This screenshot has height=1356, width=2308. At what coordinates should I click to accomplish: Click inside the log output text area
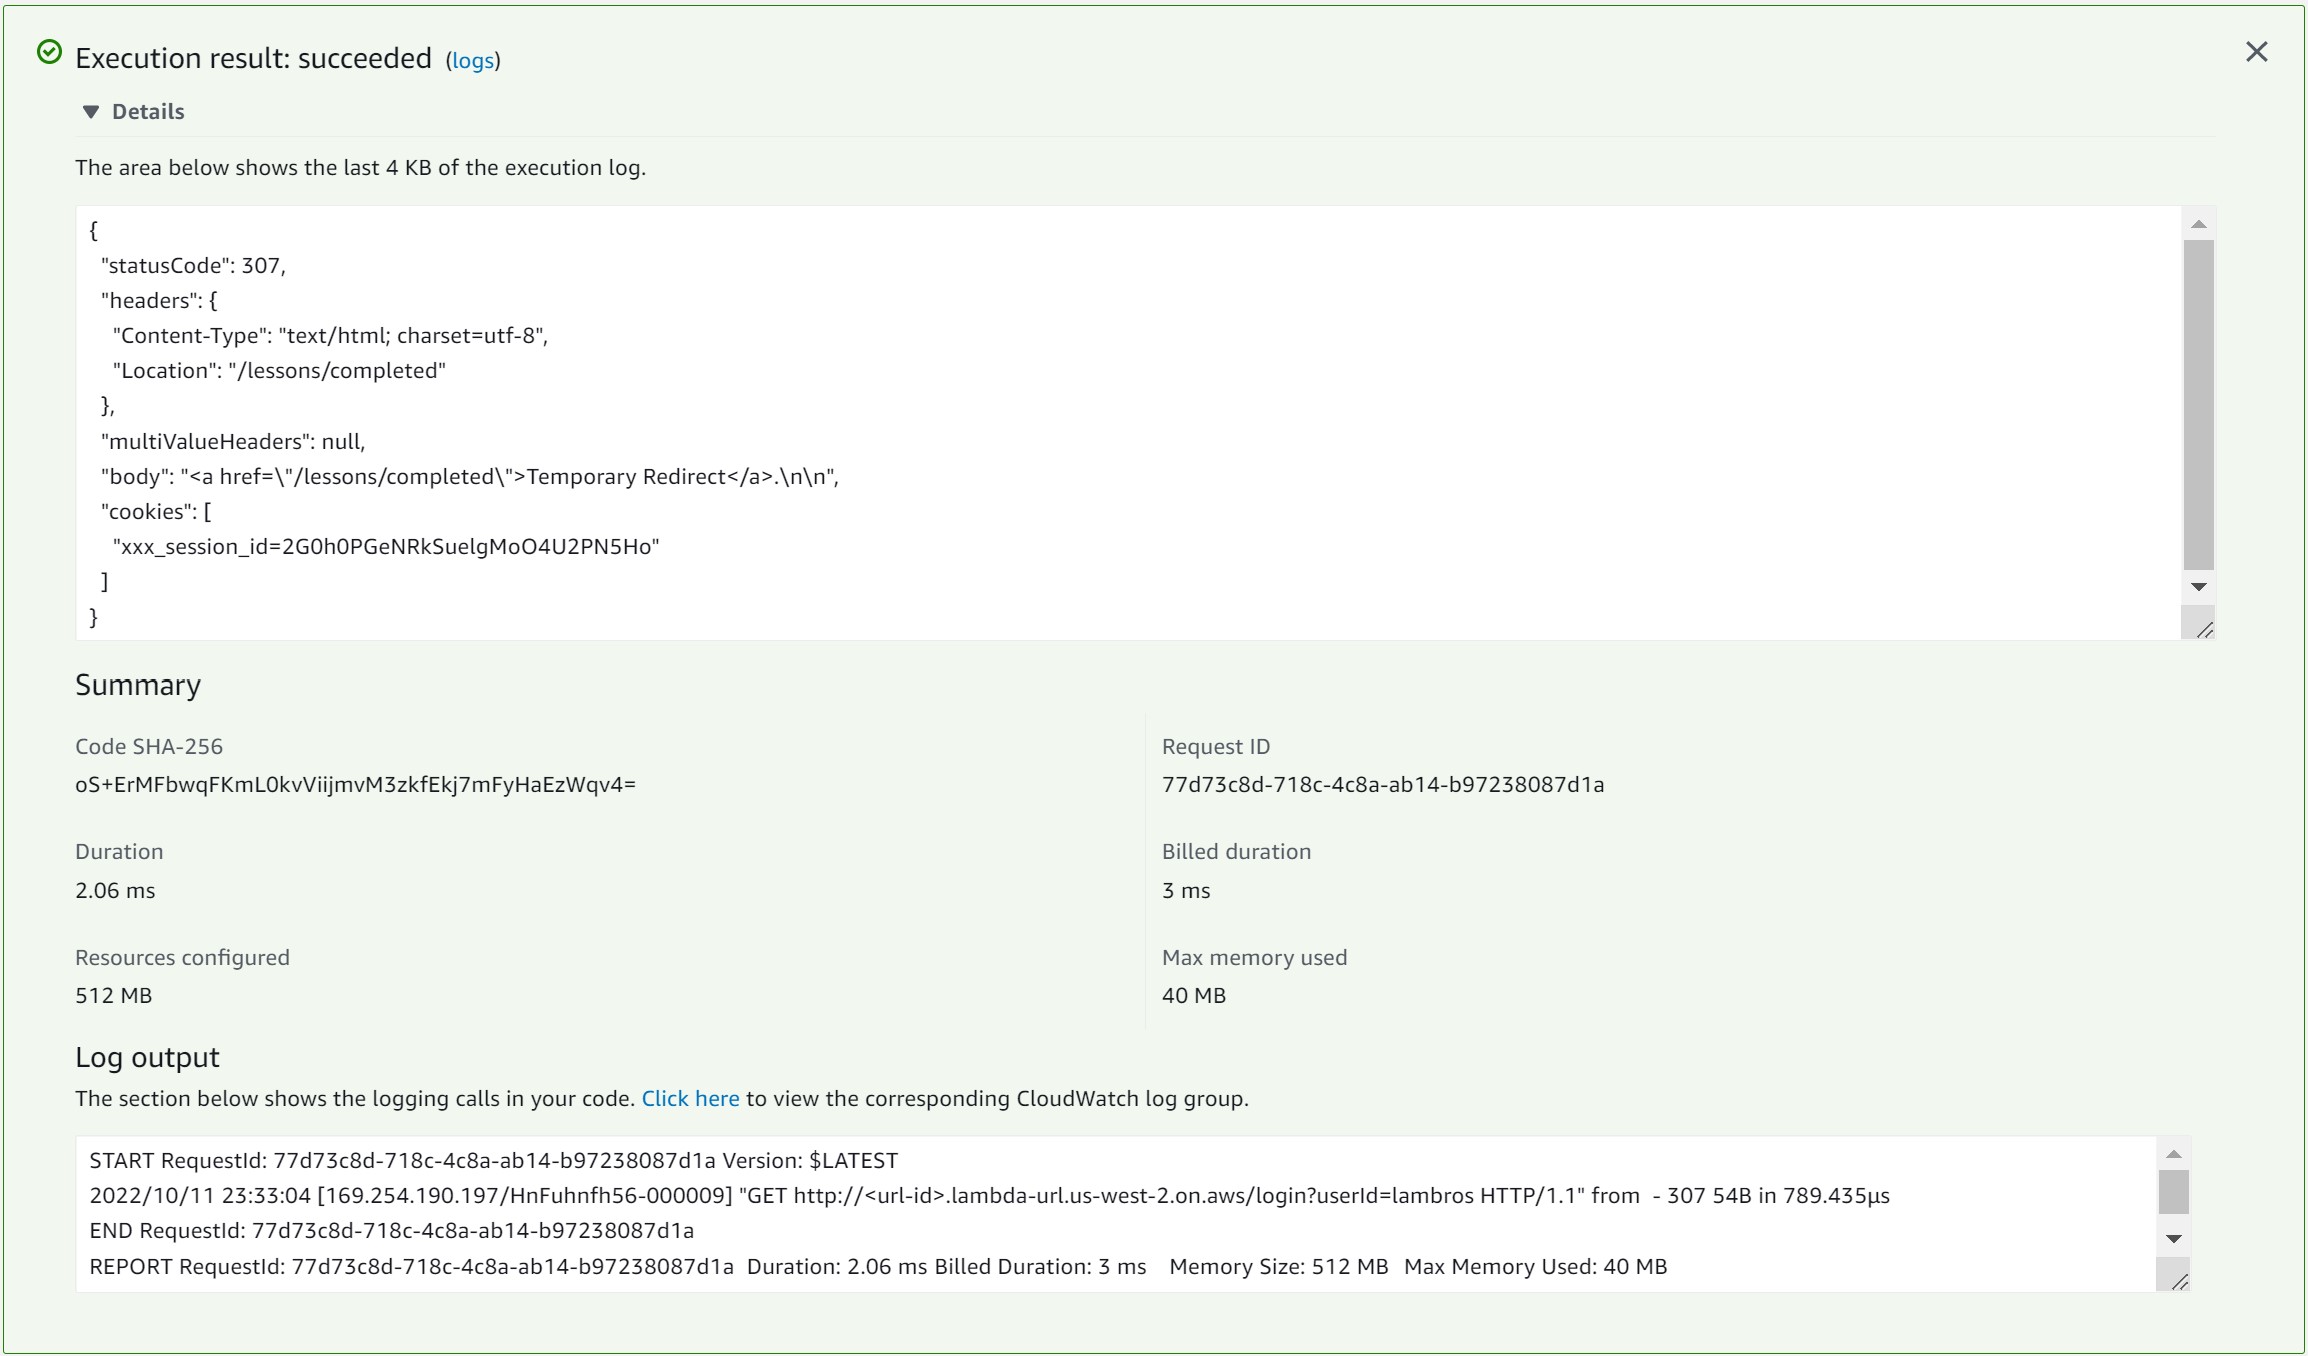click(x=1100, y=1230)
